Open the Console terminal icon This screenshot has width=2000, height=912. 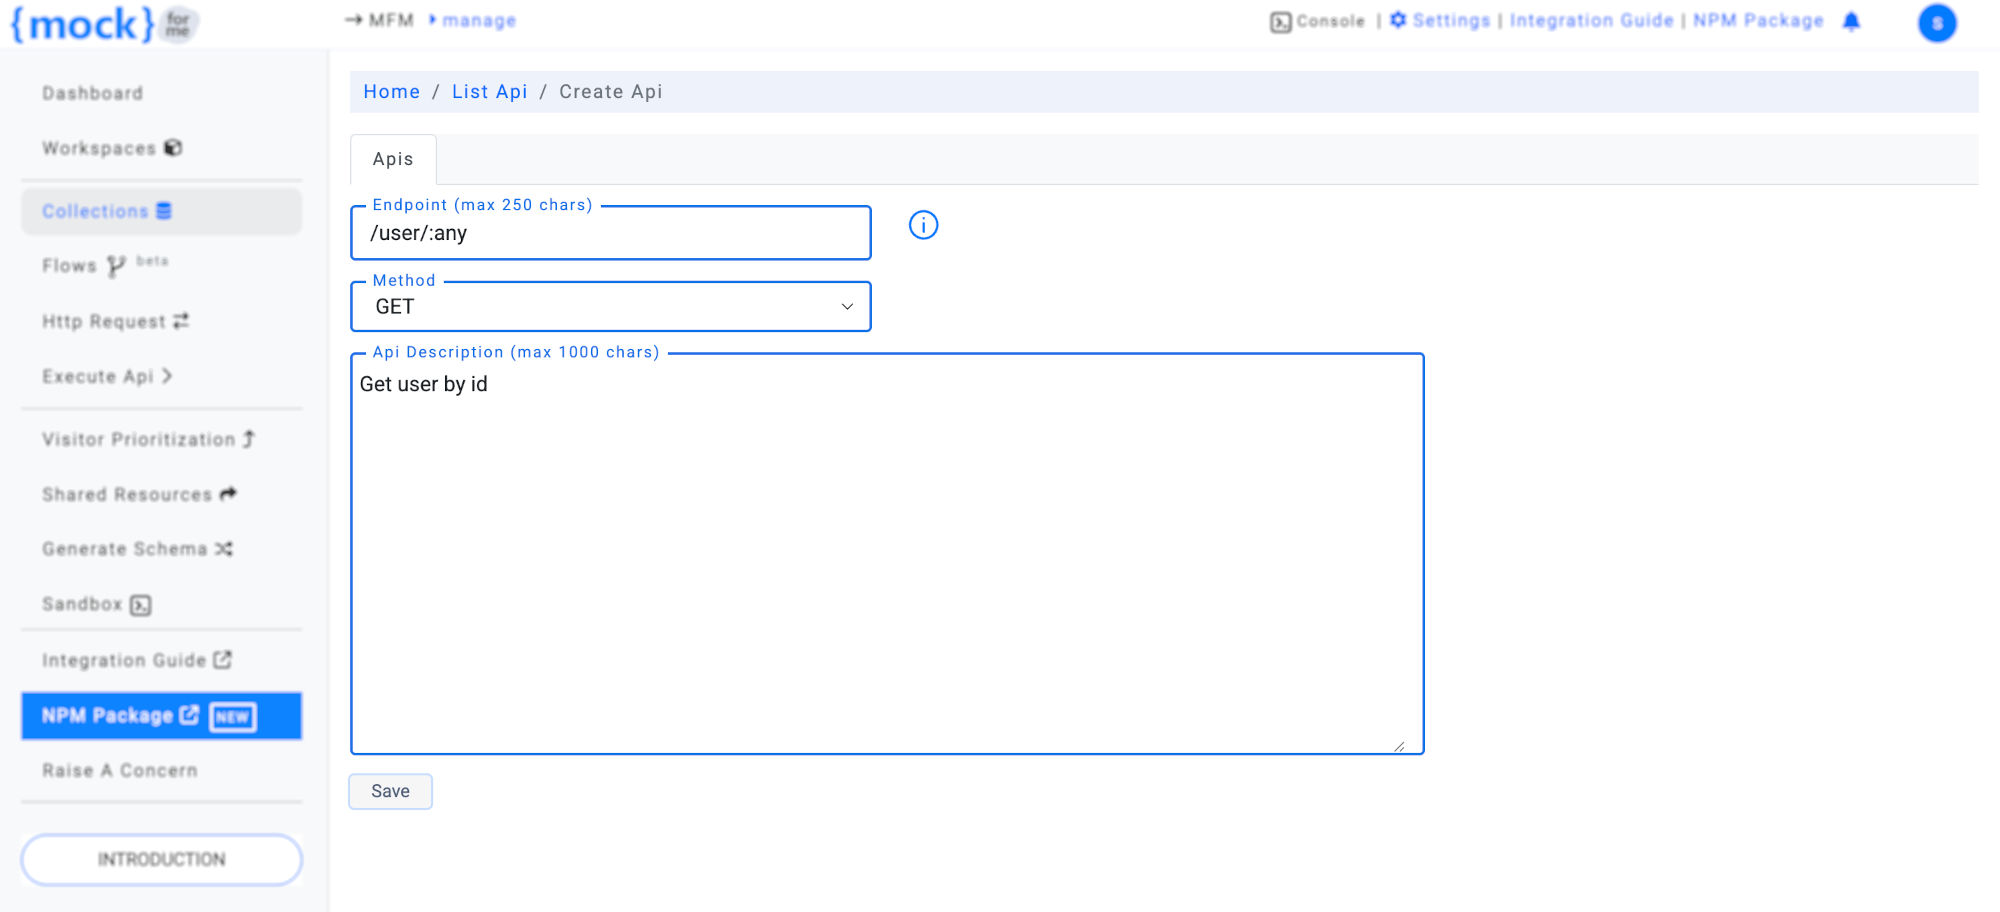point(1280,22)
